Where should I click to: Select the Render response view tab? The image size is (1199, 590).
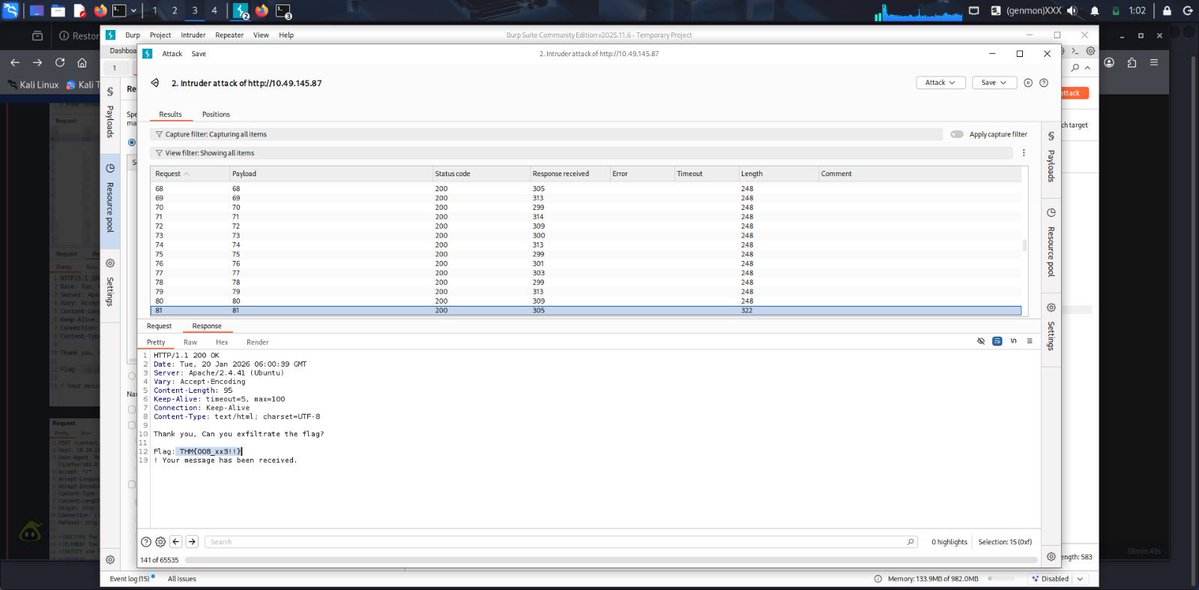tap(258, 342)
